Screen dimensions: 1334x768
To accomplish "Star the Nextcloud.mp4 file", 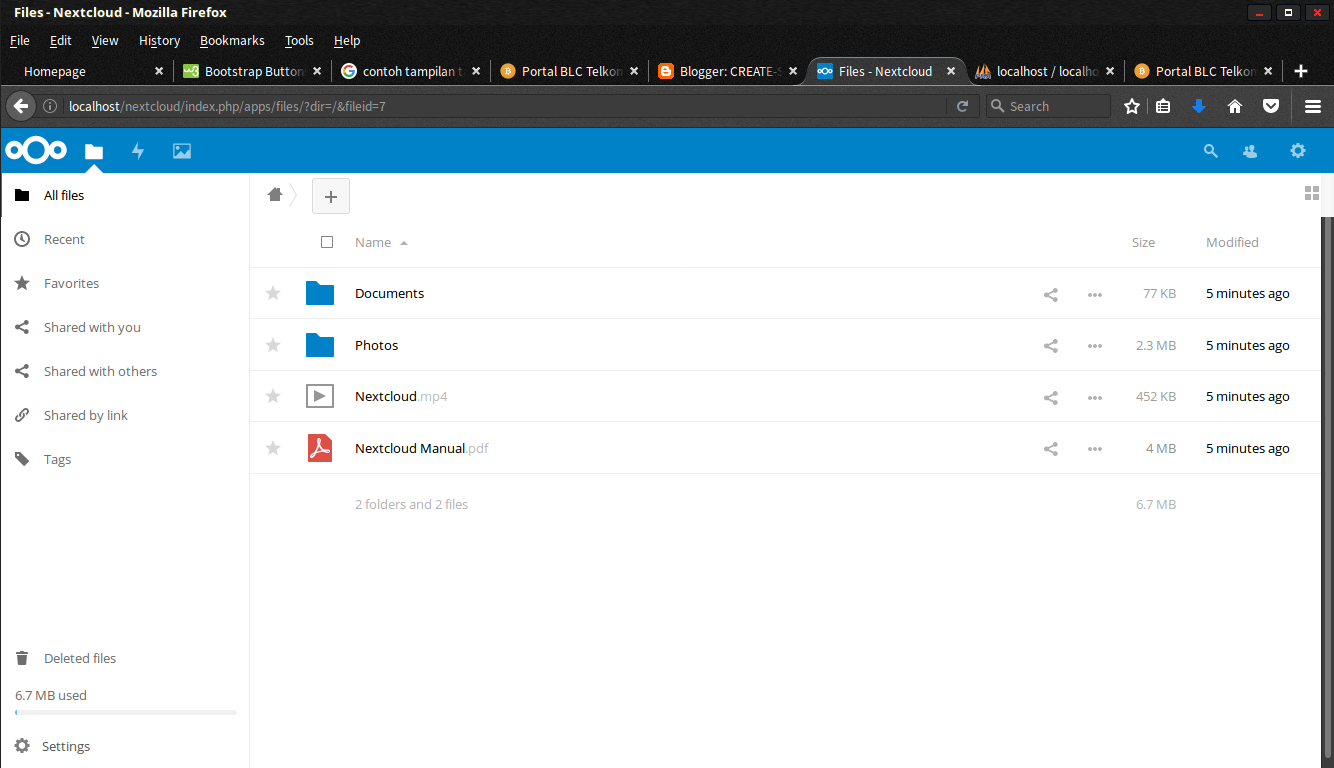I will (x=272, y=396).
